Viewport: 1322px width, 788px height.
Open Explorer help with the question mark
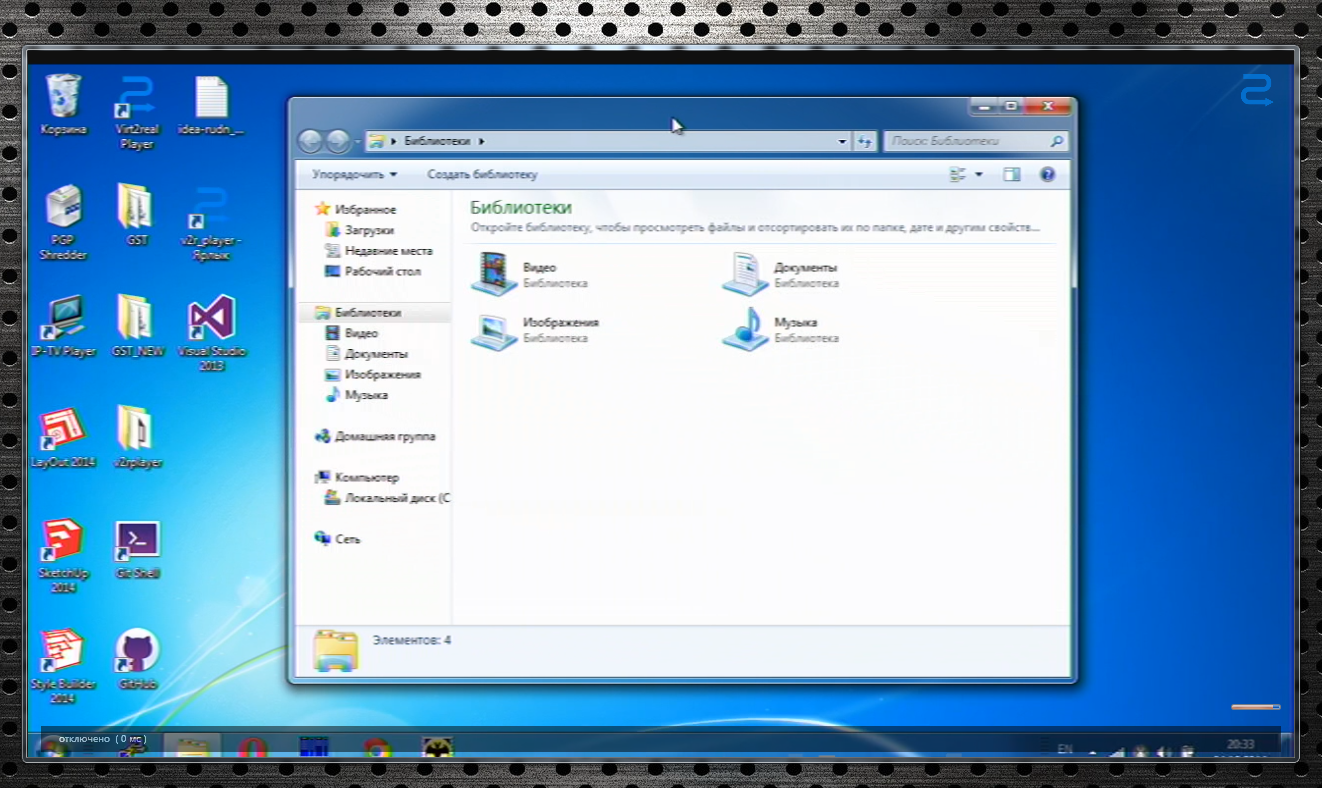pyautogui.click(x=1047, y=174)
